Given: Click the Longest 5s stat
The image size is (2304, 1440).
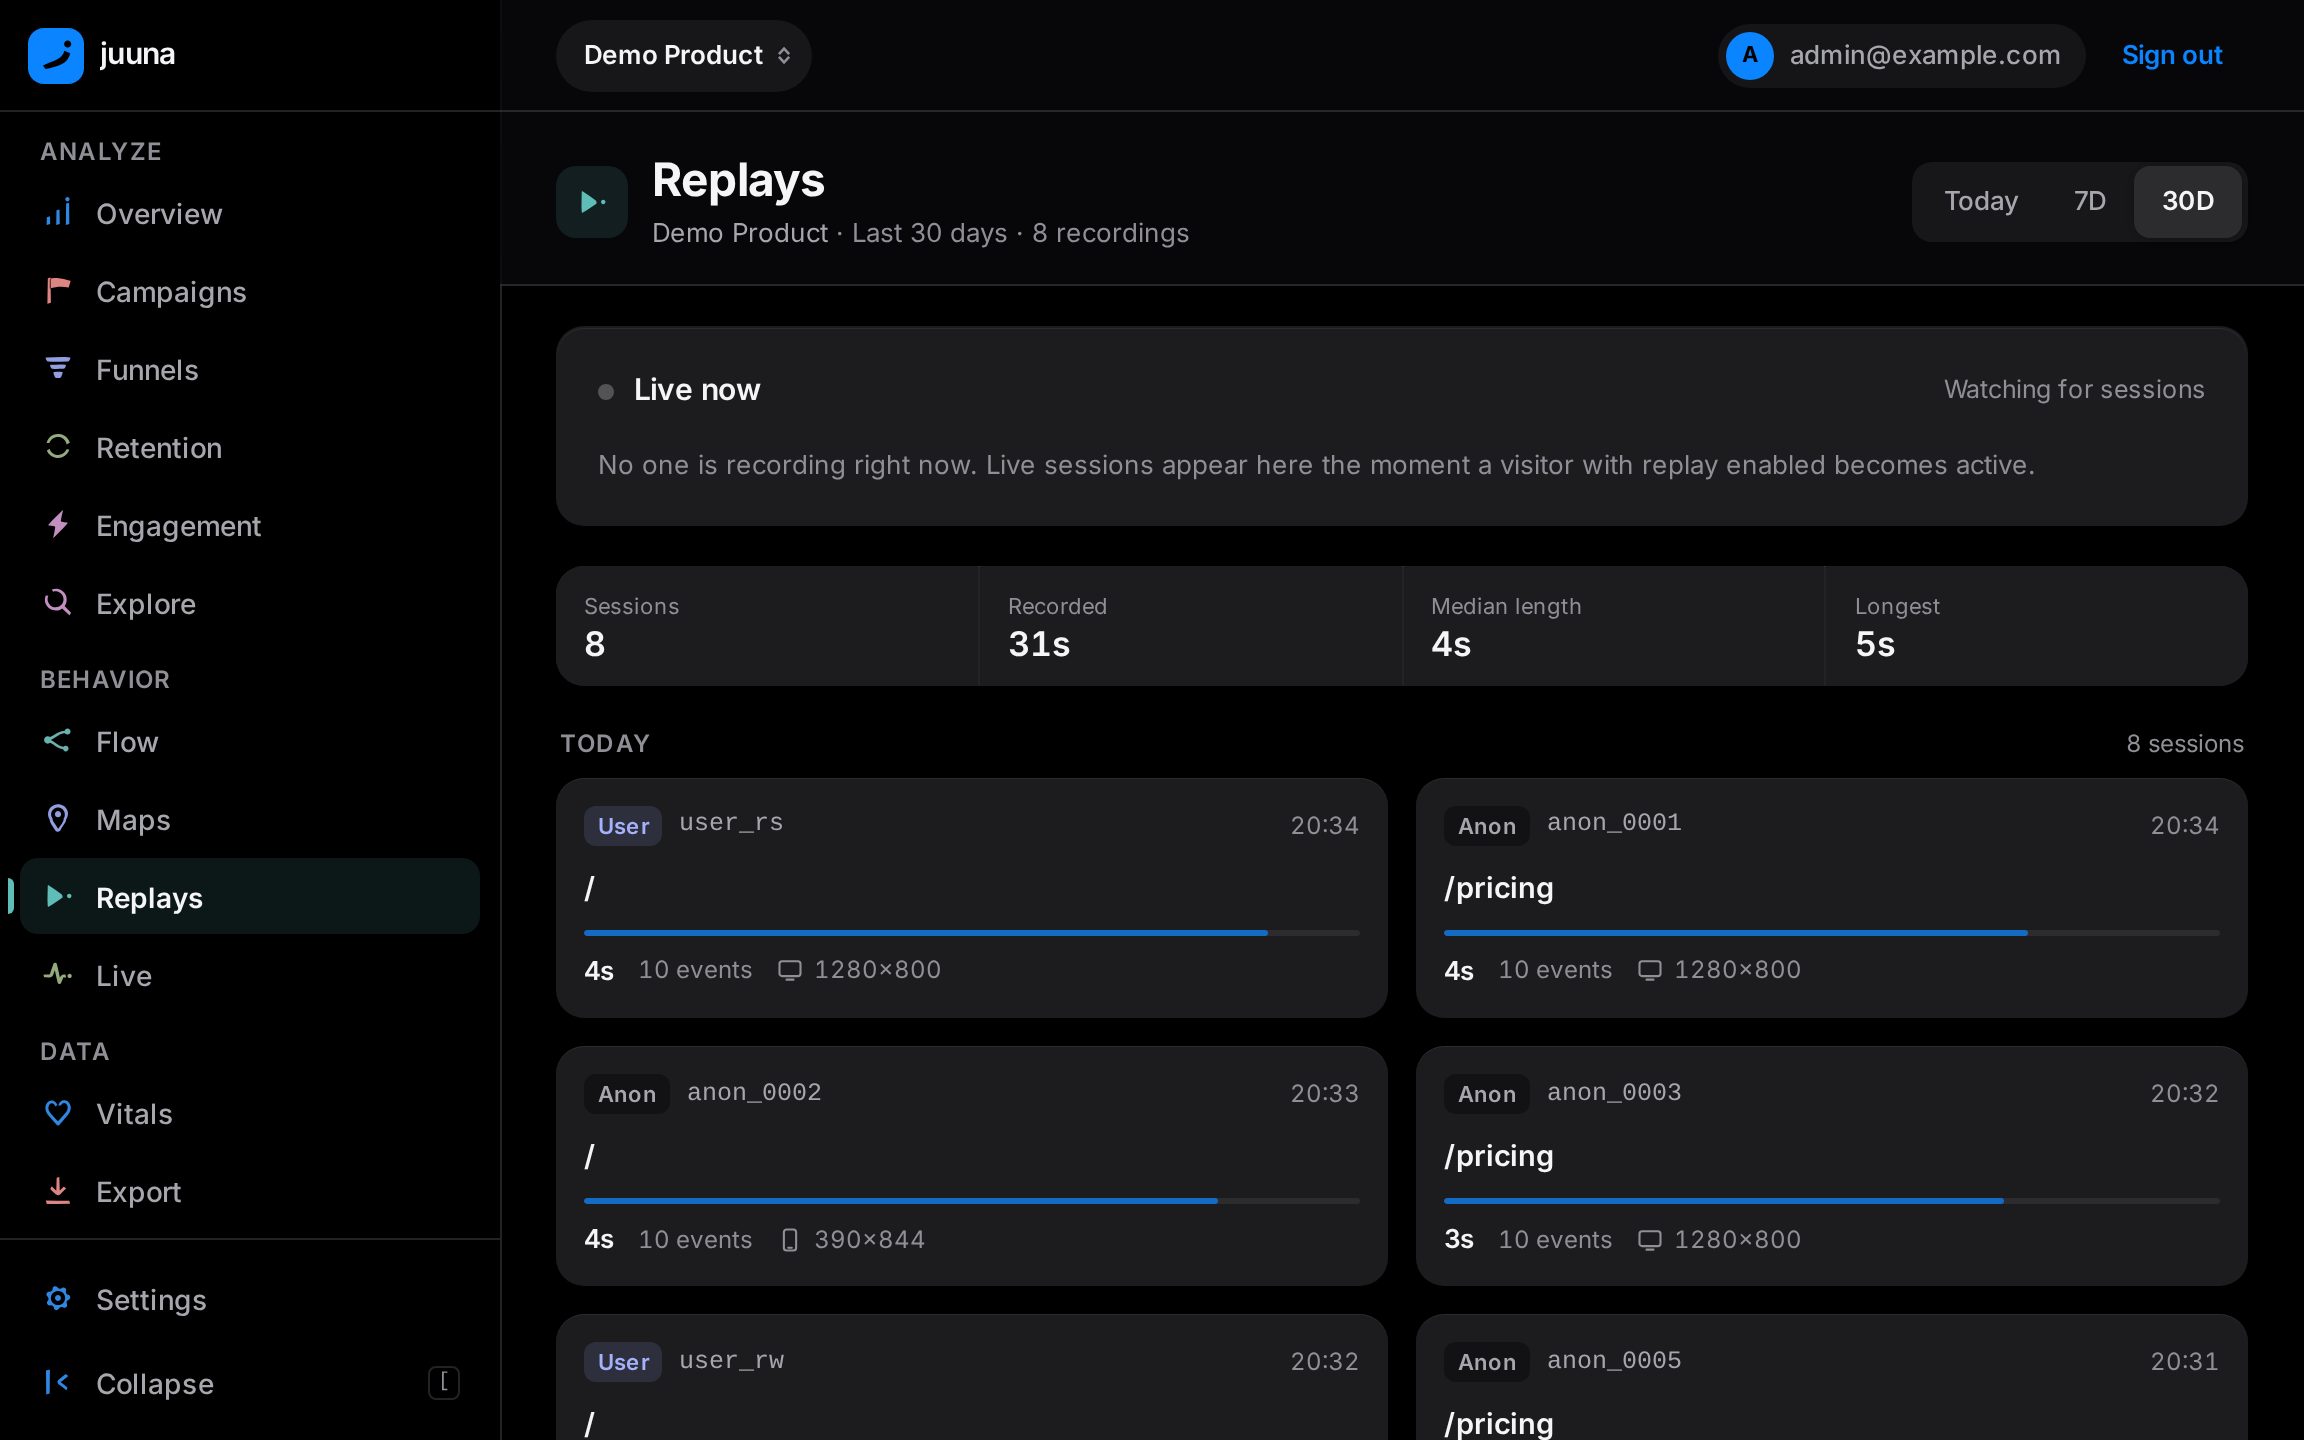Looking at the screenshot, I should click(x=2036, y=626).
